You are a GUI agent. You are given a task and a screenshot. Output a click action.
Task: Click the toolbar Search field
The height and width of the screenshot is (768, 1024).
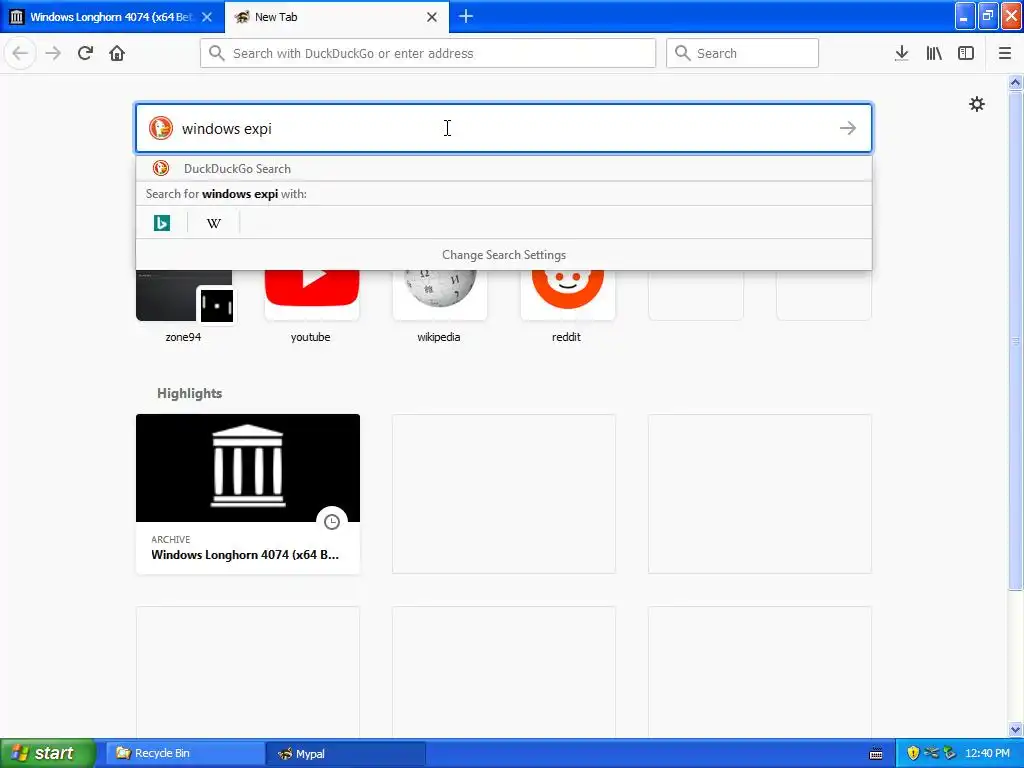tap(742, 53)
